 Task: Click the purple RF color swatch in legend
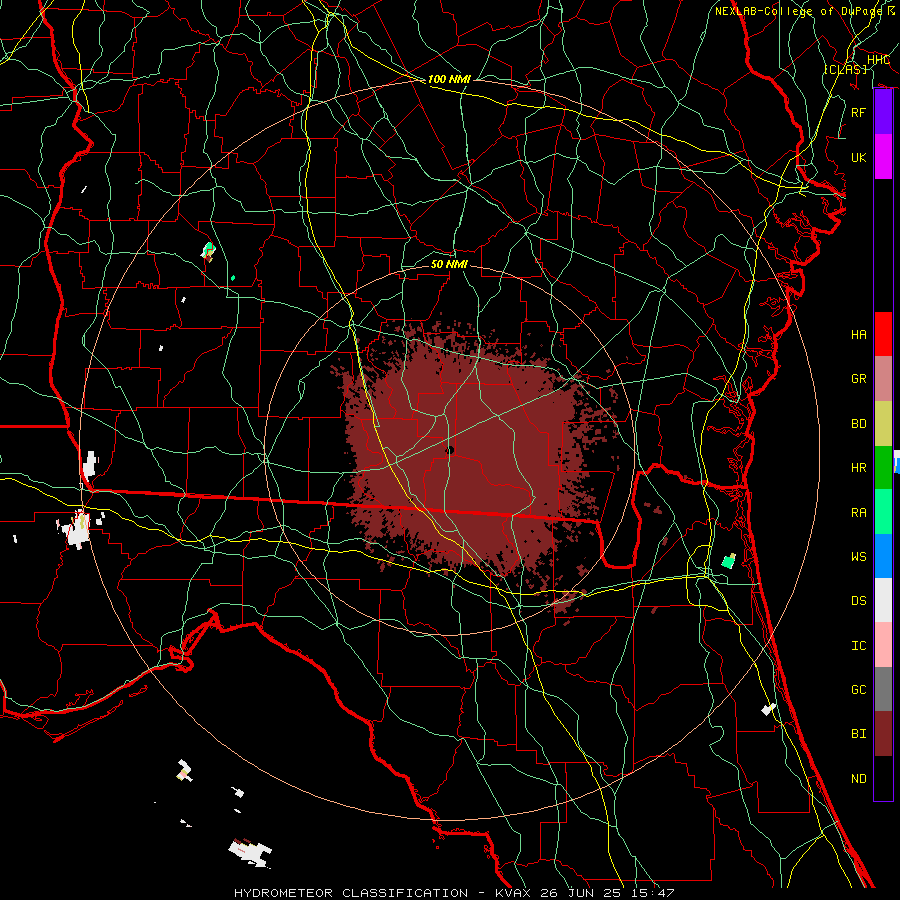coord(883,112)
